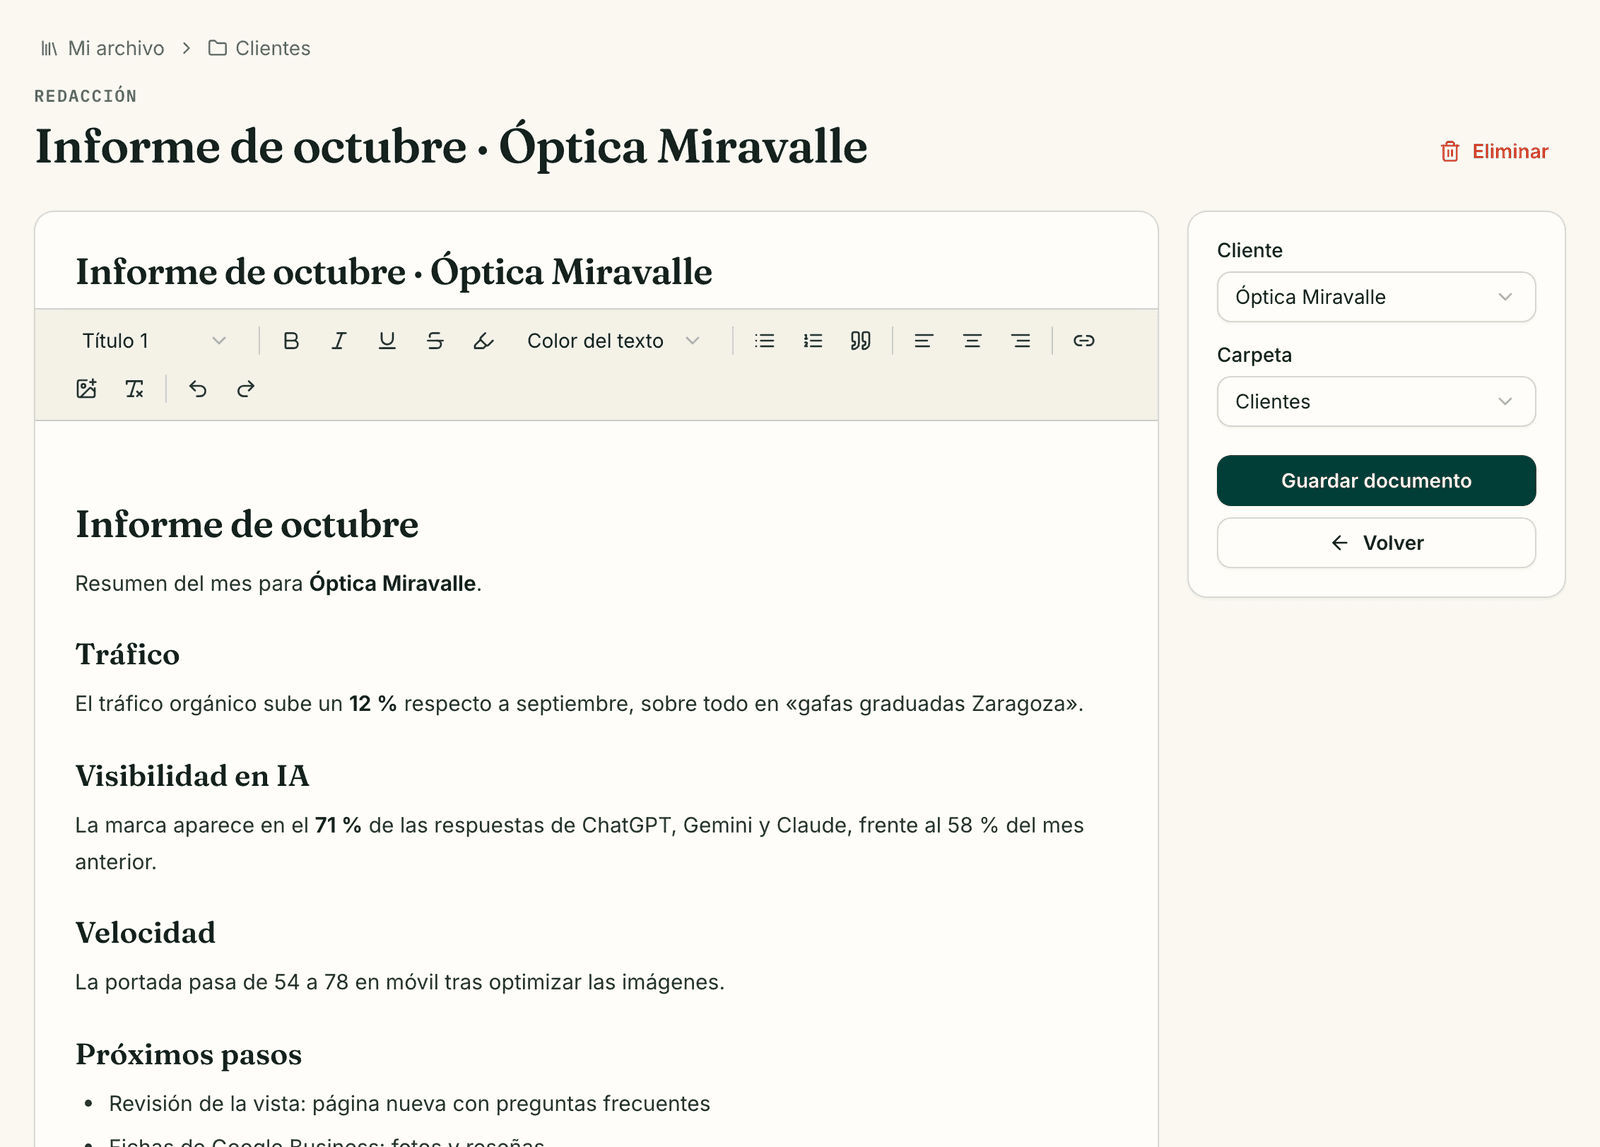Screen dimensions: 1600x1147
Task: Center align the text
Action: point(972,341)
